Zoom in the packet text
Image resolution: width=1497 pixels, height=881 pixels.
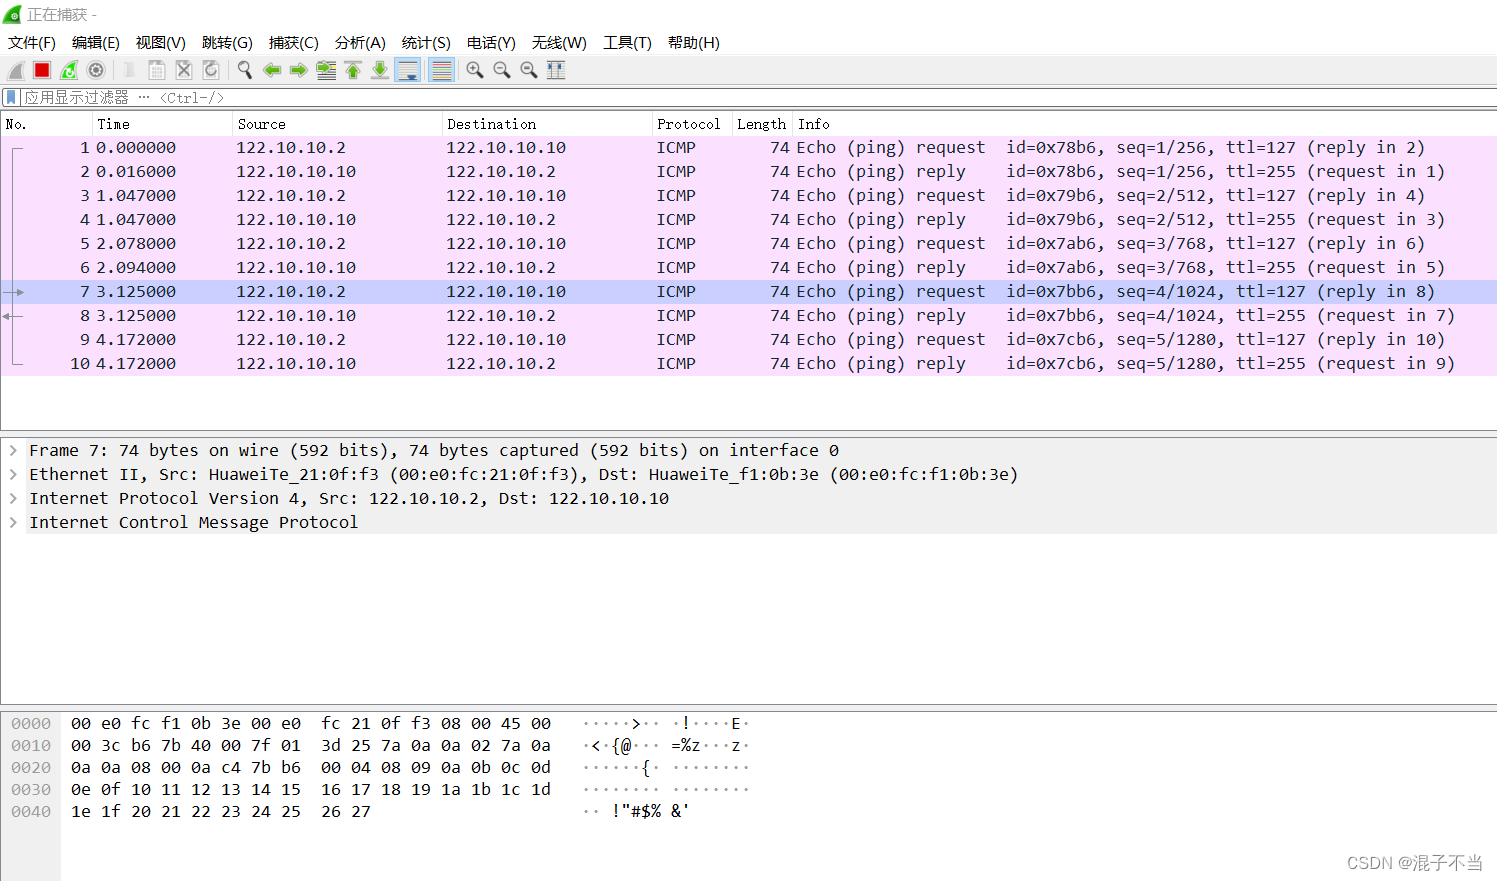point(475,70)
